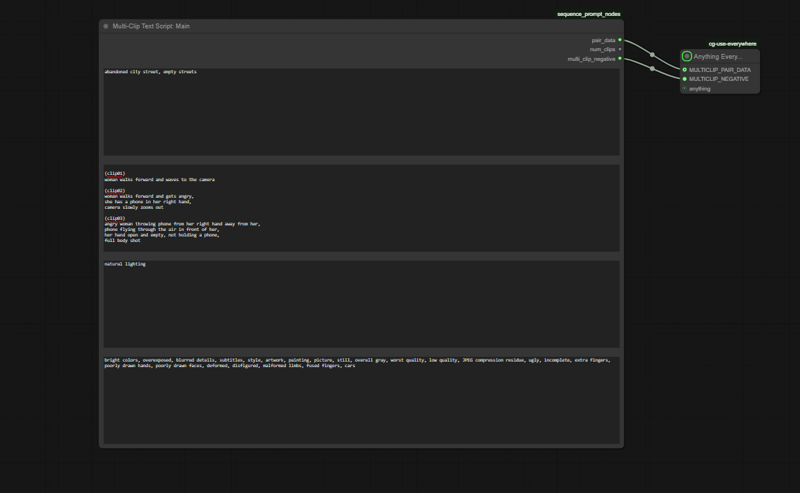Screen dimensions: 800x493
Task: Click the pair_data output socket
Action: 620,40
